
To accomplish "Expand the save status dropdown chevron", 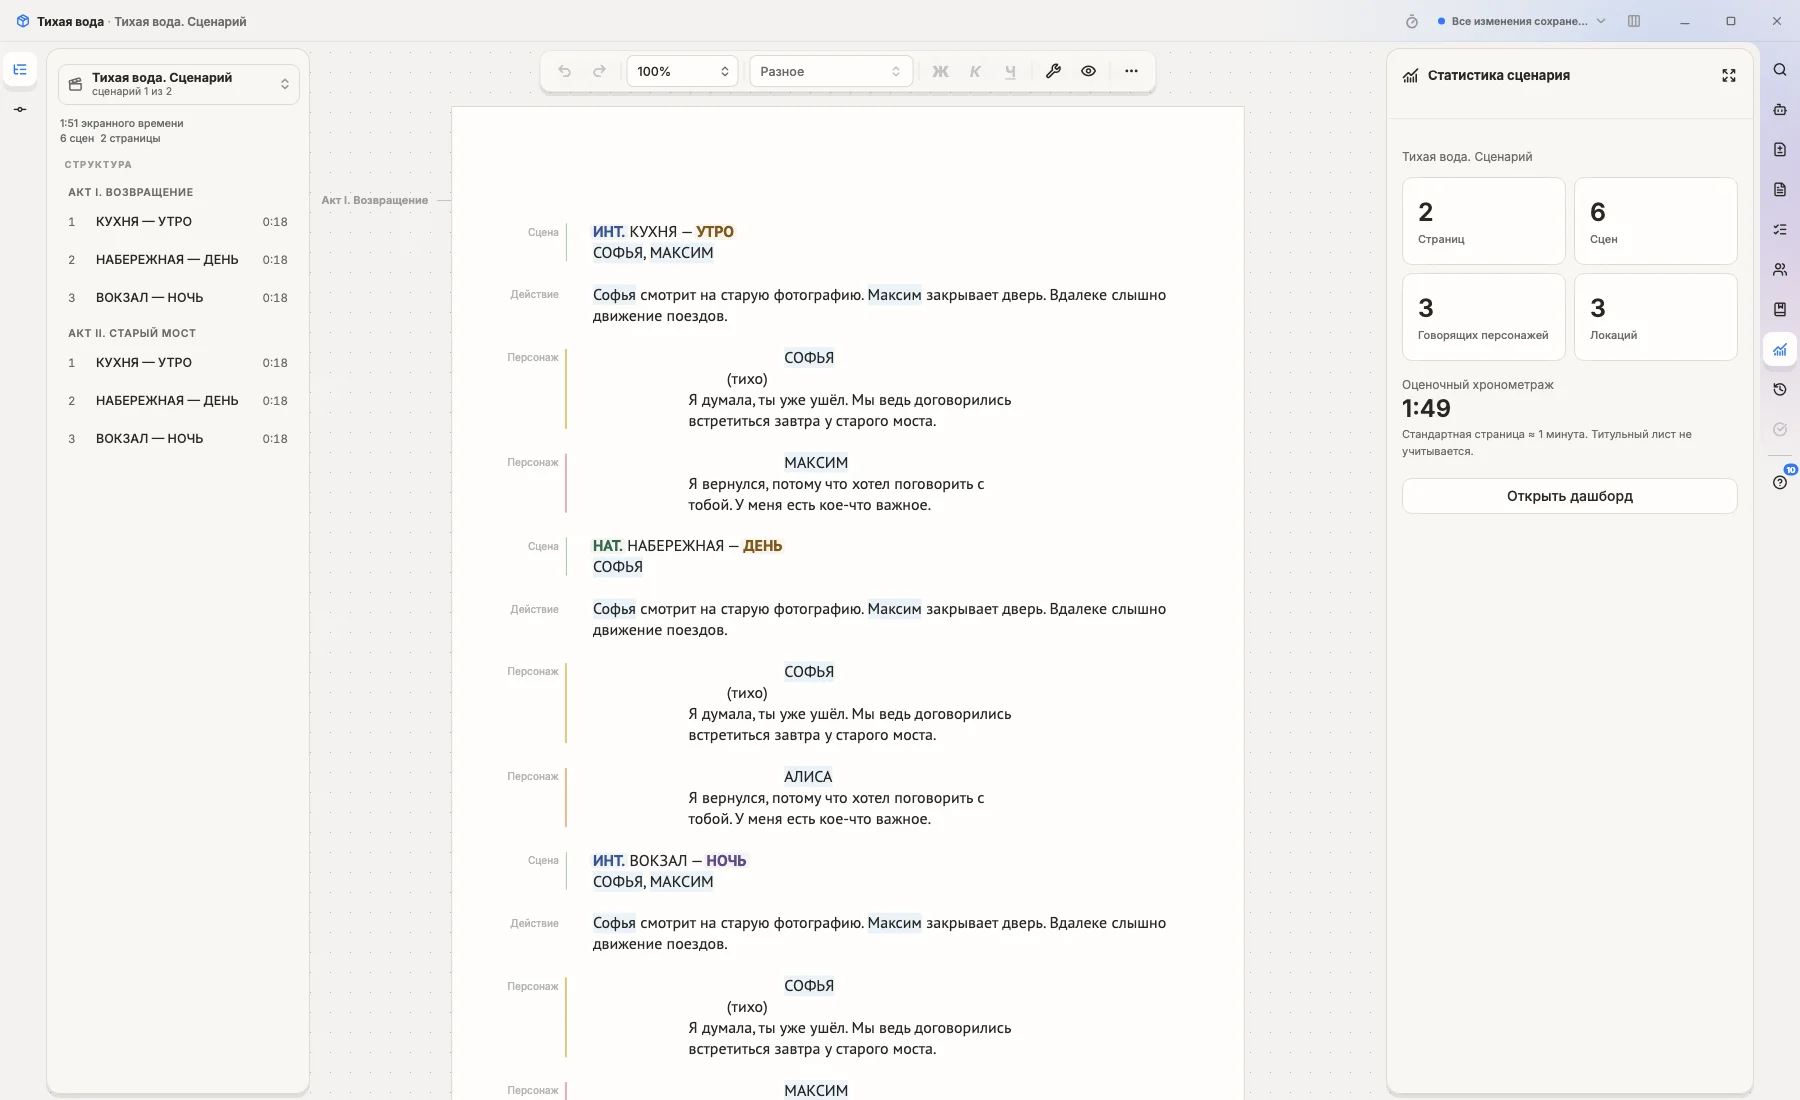I will 1601,21.
